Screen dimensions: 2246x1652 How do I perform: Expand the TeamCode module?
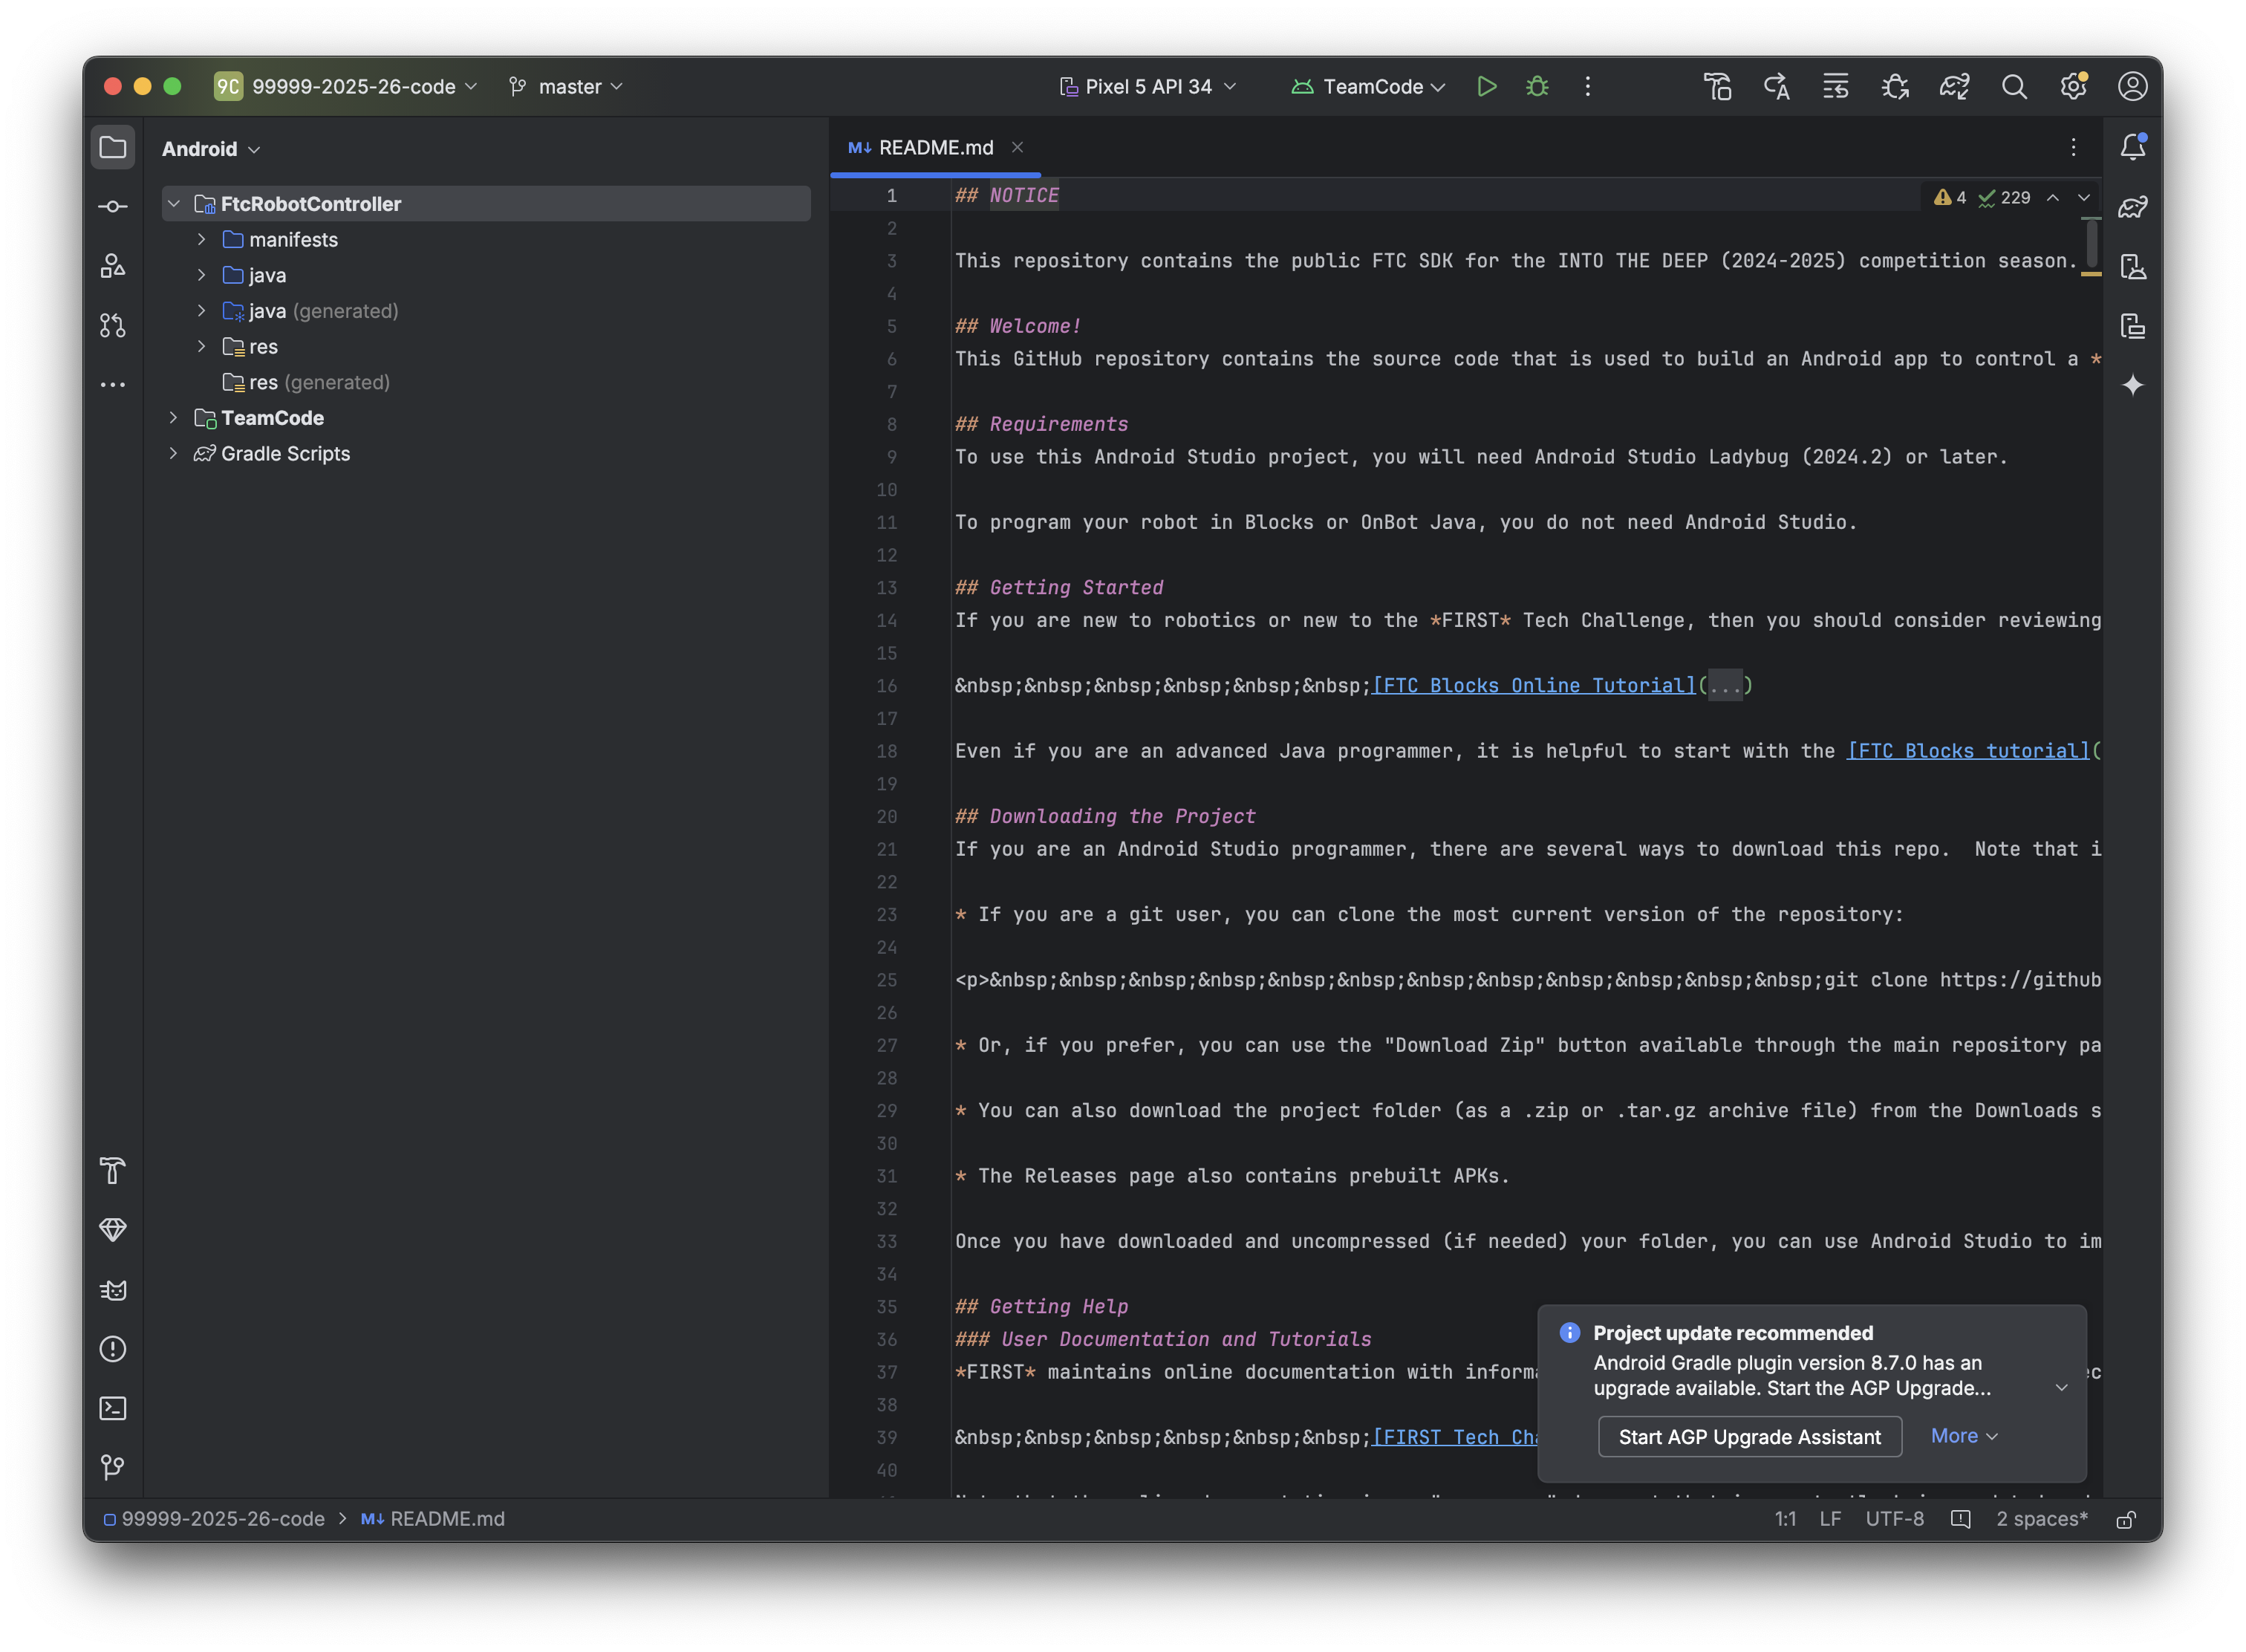(x=174, y=418)
